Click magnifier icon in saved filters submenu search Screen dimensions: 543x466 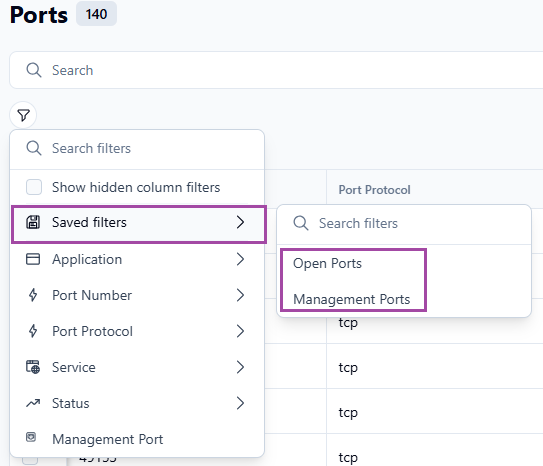[x=301, y=223]
